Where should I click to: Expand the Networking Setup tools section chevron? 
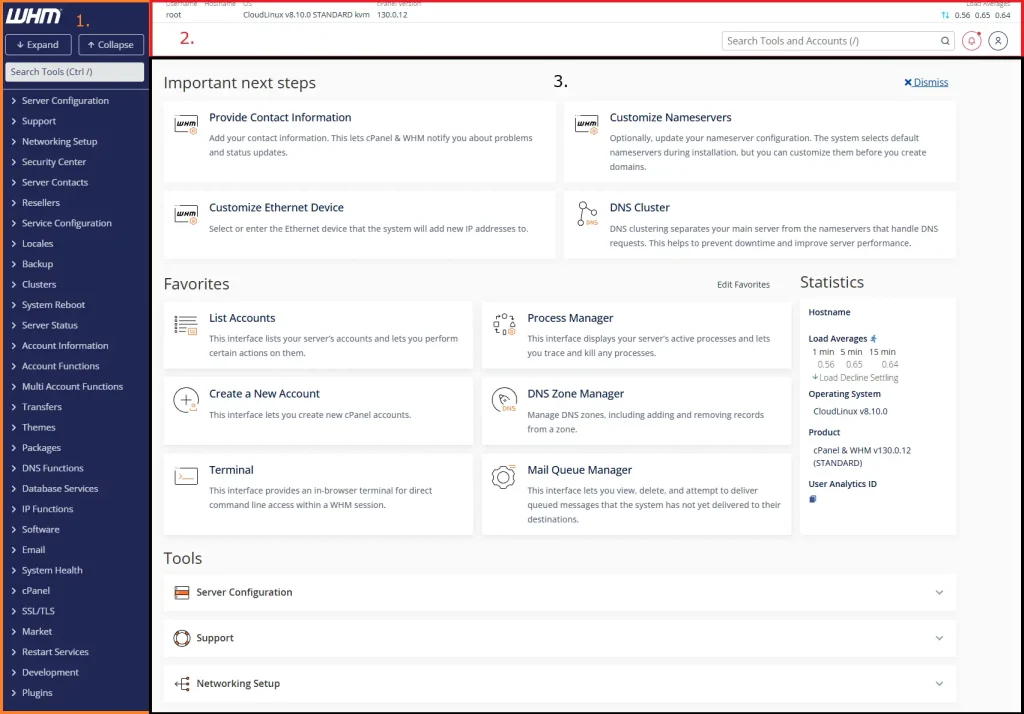[939, 684]
